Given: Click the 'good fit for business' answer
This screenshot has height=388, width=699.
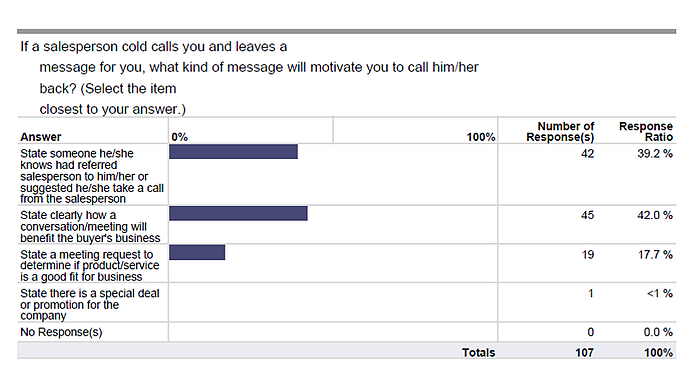Looking at the screenshot, I should 90,265.
